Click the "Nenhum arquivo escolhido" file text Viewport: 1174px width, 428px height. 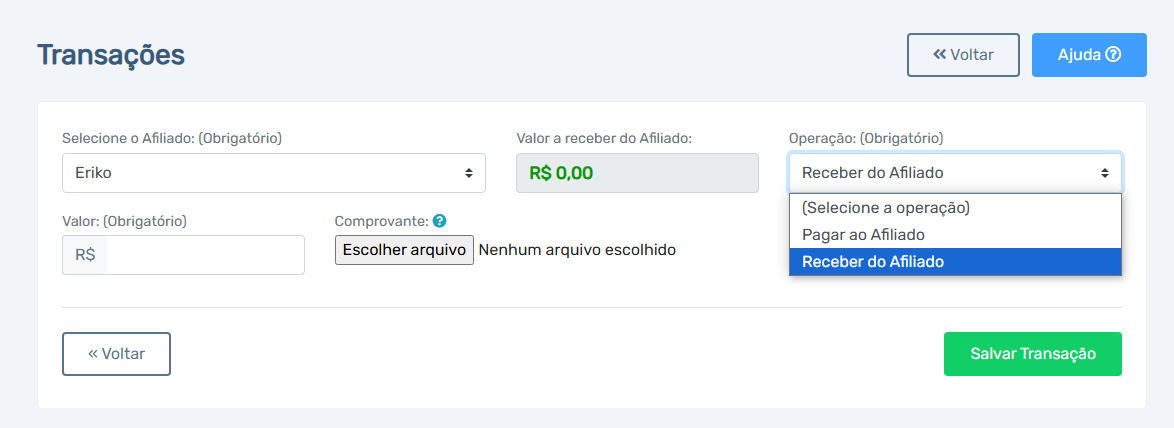pos(577,250)
